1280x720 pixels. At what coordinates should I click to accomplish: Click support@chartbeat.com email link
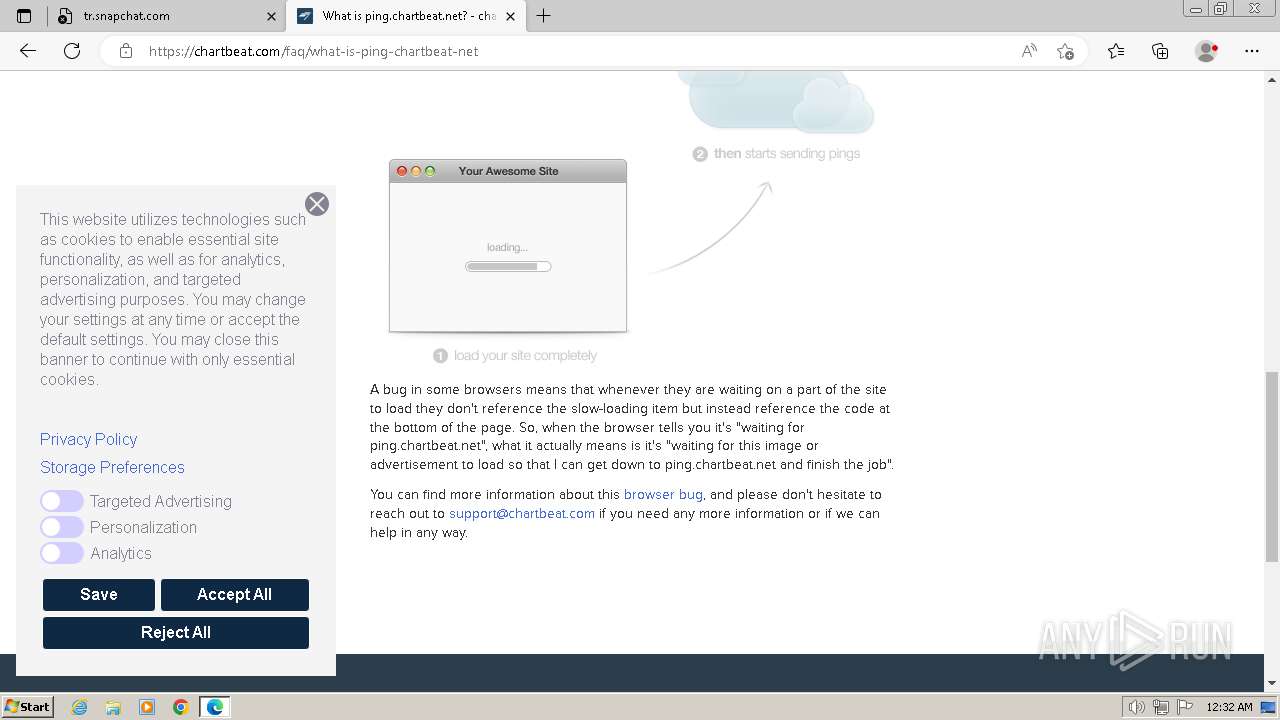(522, 513)
